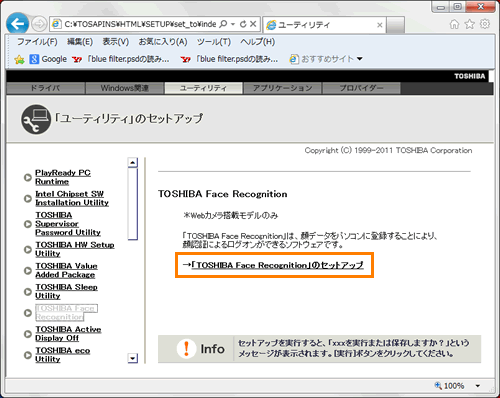
Task: Open Intel Chipset SW Installation Utility link
Action: point(72,198)
